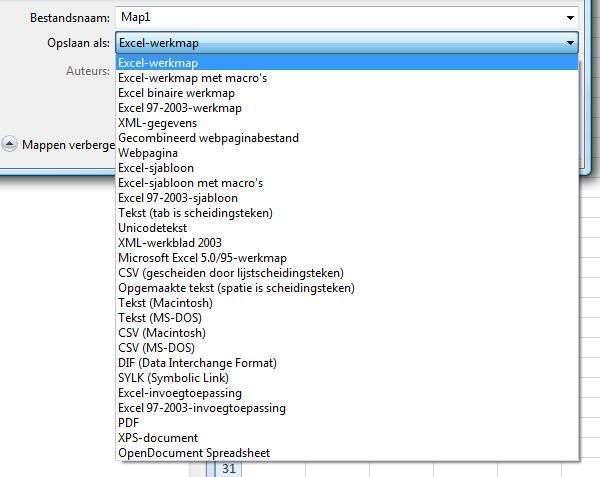Select Excel-werkmap in the file type list
The height and width of the screenshot is (477, 600).
tap(347, 63)
